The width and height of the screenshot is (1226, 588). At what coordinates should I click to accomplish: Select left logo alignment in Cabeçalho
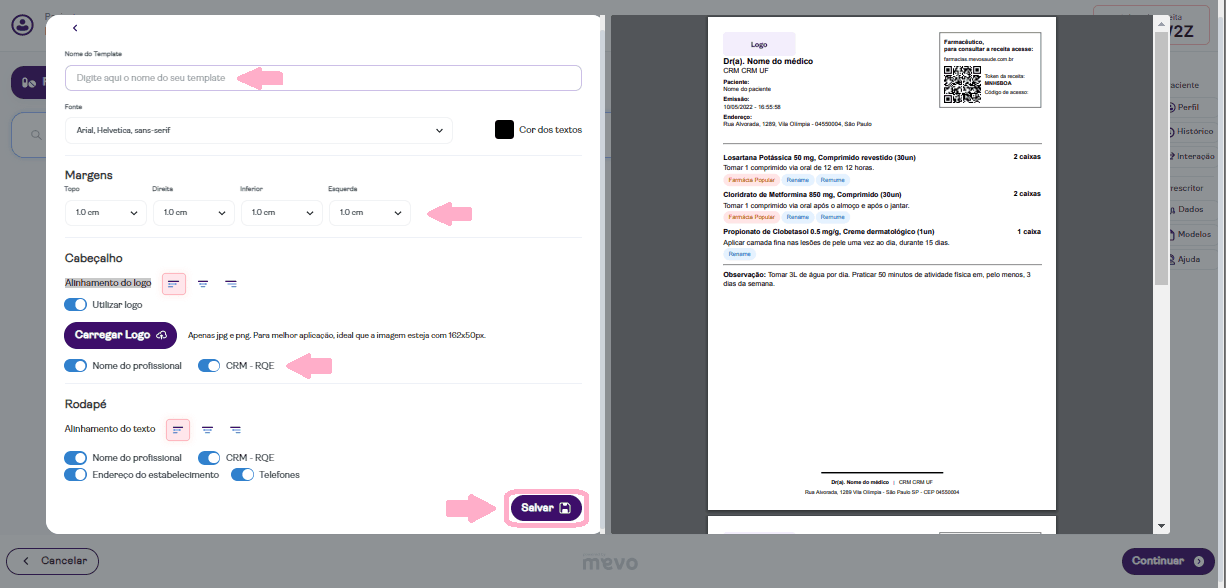pos(175,284)
